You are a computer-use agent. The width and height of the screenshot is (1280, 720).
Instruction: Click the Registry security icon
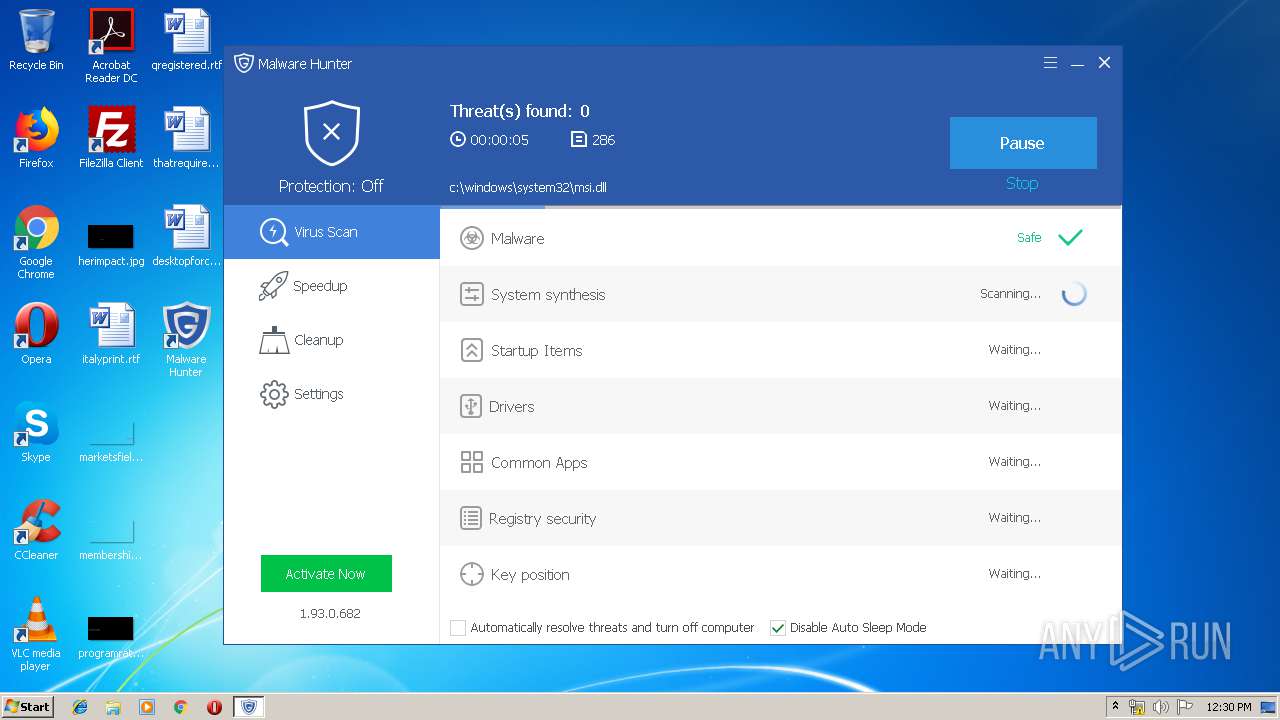coord(471,518)
